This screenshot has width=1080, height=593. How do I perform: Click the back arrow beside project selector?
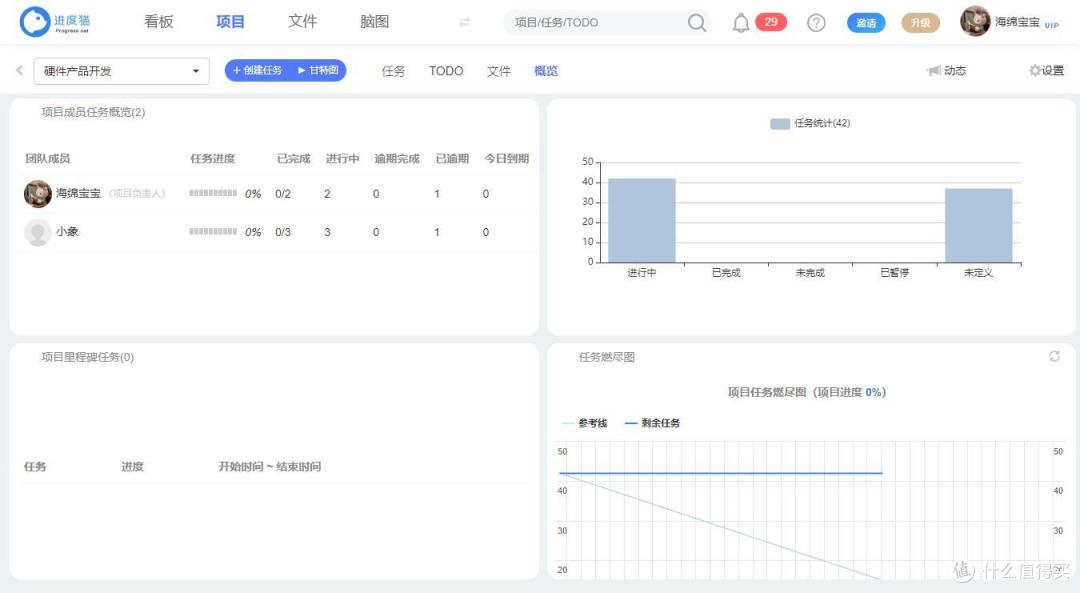pos(19,70)
